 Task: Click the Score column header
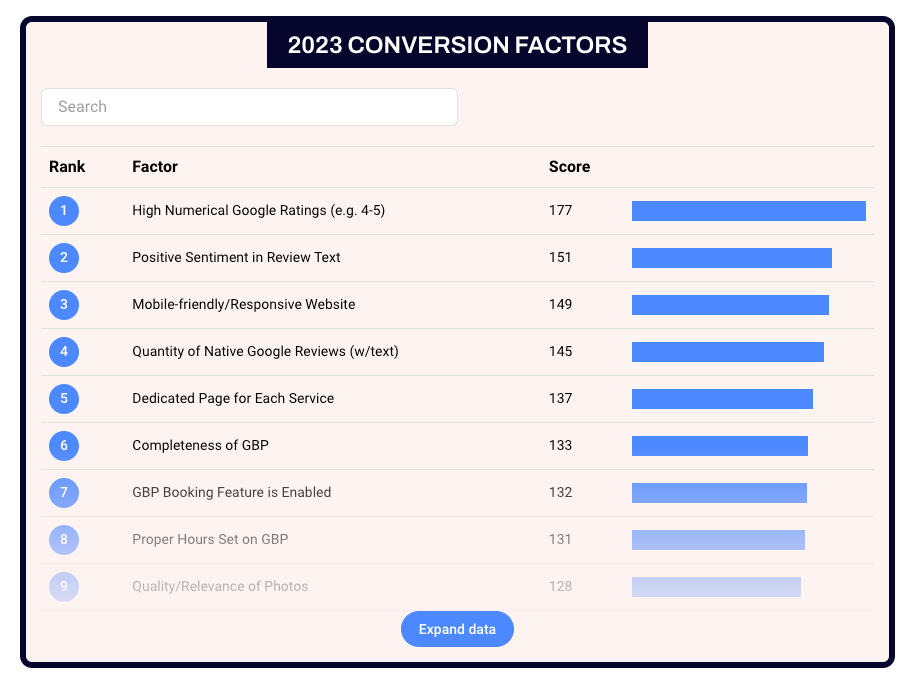(569, 167)
